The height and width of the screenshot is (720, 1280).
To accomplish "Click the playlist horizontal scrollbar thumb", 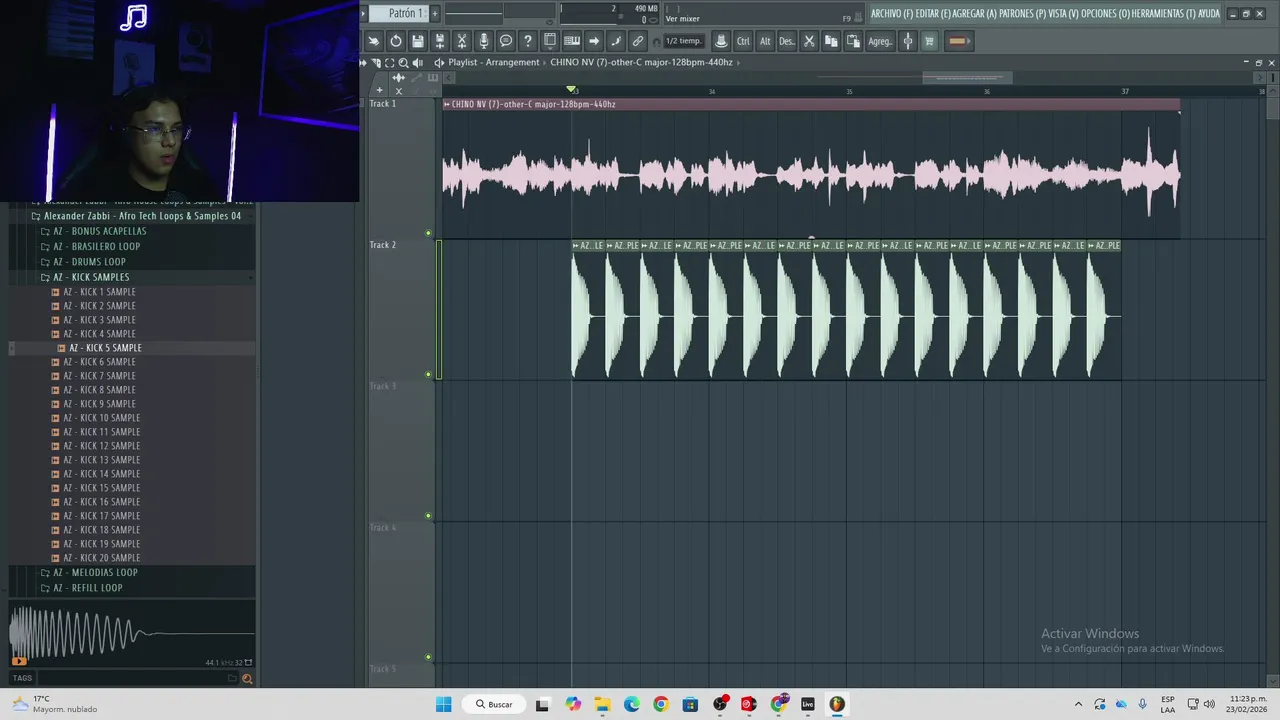I will click(967, 78).
